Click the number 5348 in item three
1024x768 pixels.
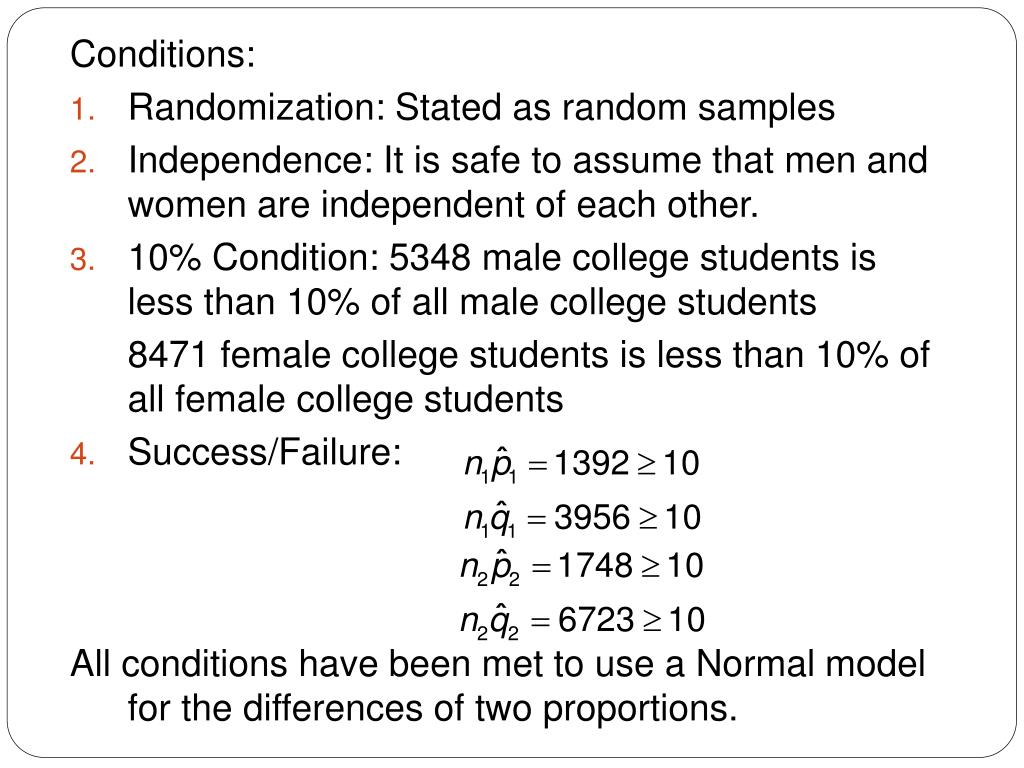[430, 258]
